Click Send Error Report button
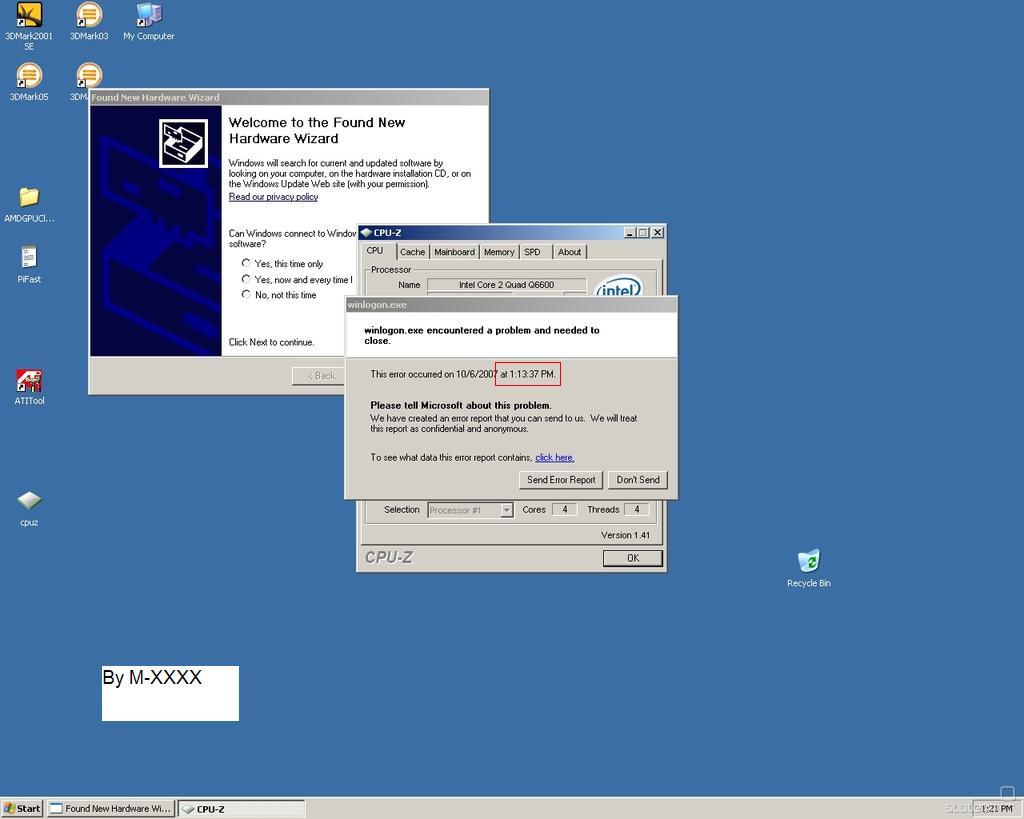This screenshot has height=819, width=1024. (561, 480)
